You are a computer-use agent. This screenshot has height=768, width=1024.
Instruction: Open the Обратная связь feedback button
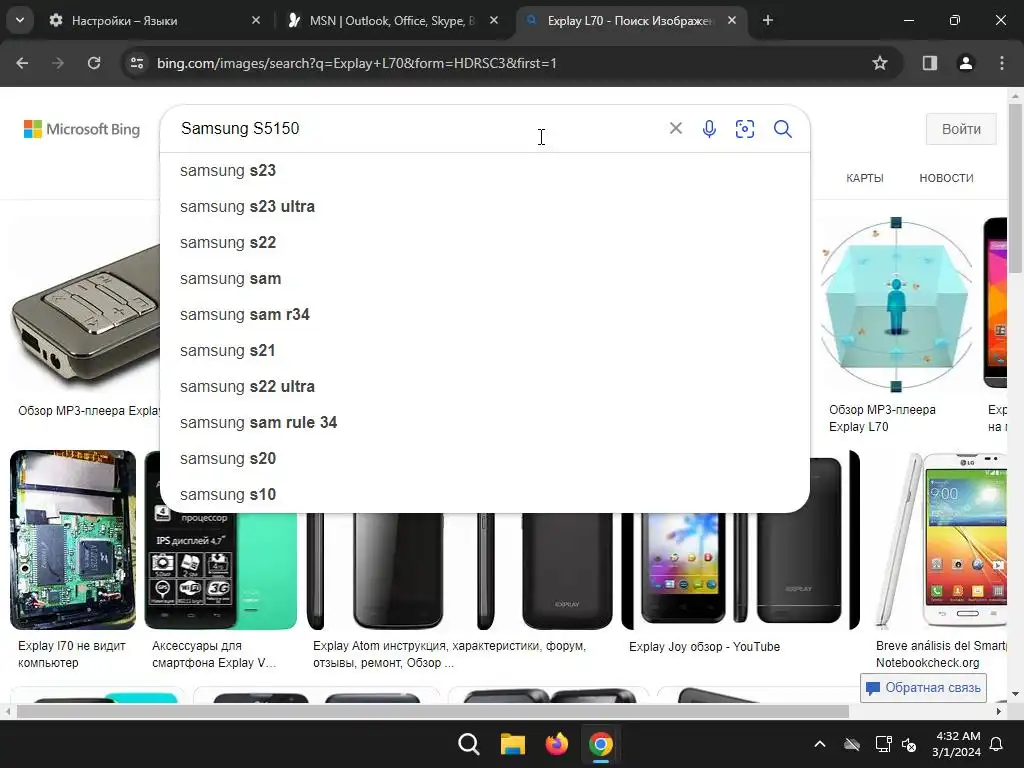923,688
